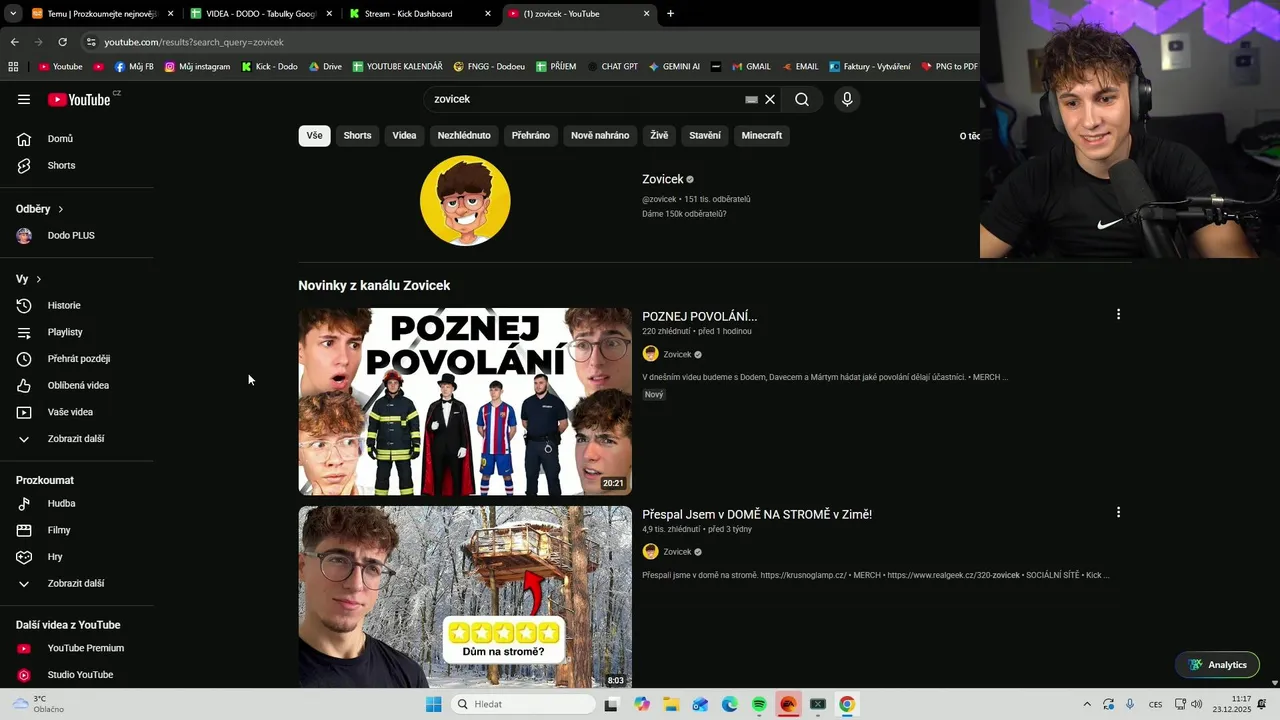This screenshot has height=720, width=1280.
Task: Clear the search query with X
Action: point(770,99)
